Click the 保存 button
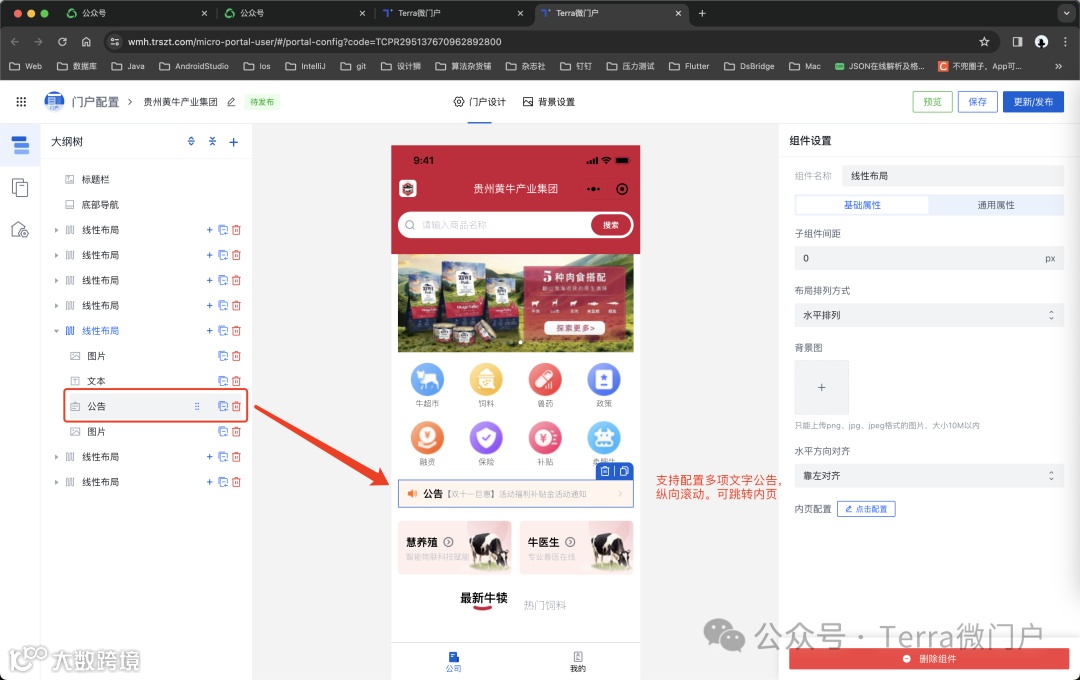This screenshot has height=680, width=1080. [977, 102]
